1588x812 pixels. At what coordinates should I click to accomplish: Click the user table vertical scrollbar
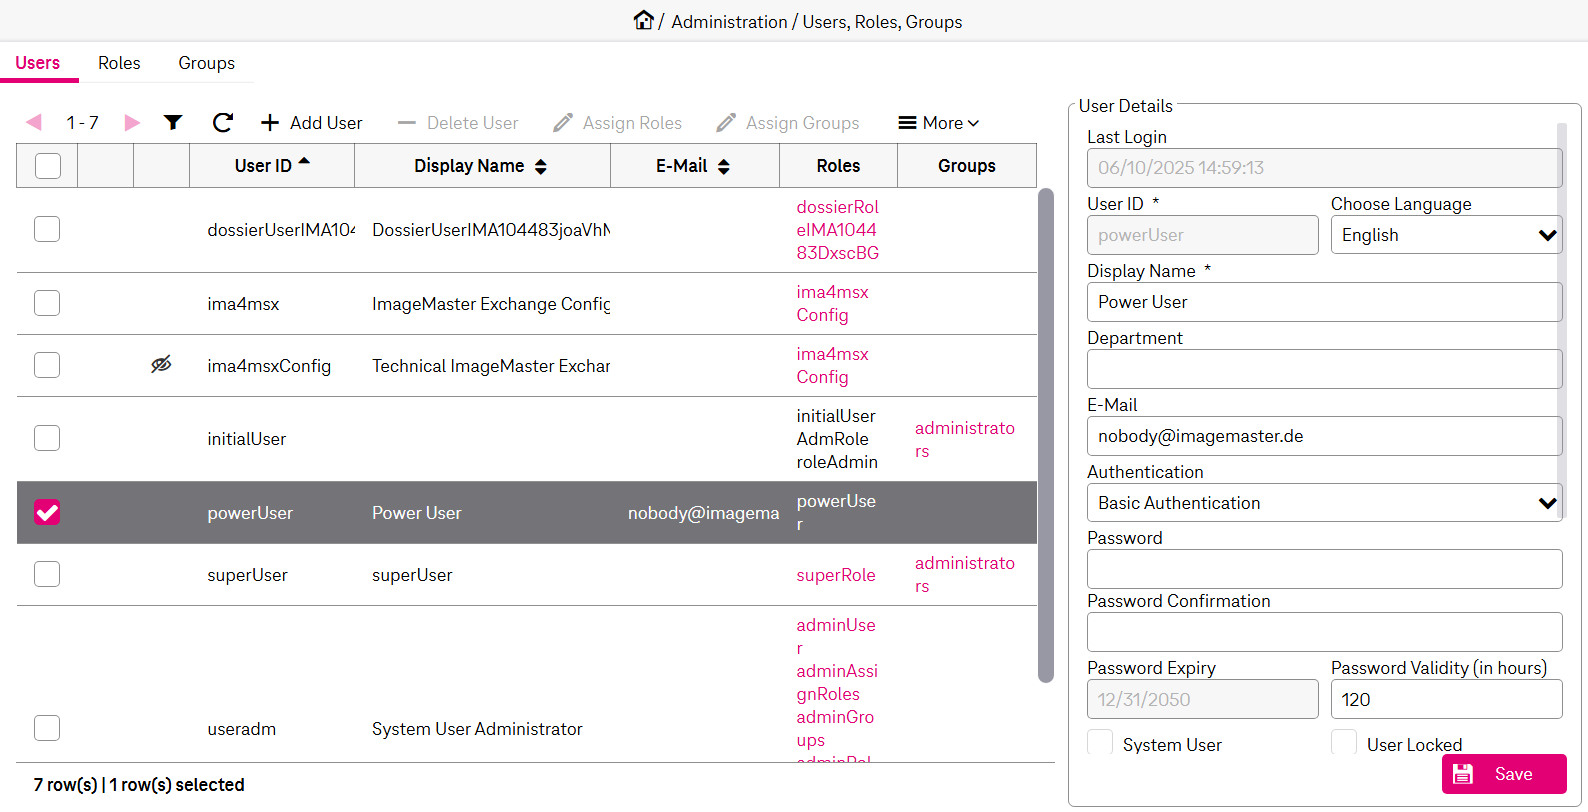pos(1046,435)
